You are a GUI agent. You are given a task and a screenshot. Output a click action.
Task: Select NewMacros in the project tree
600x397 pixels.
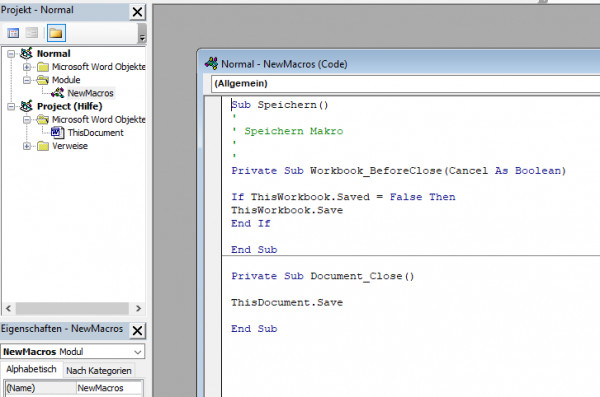tap(90, 93)
